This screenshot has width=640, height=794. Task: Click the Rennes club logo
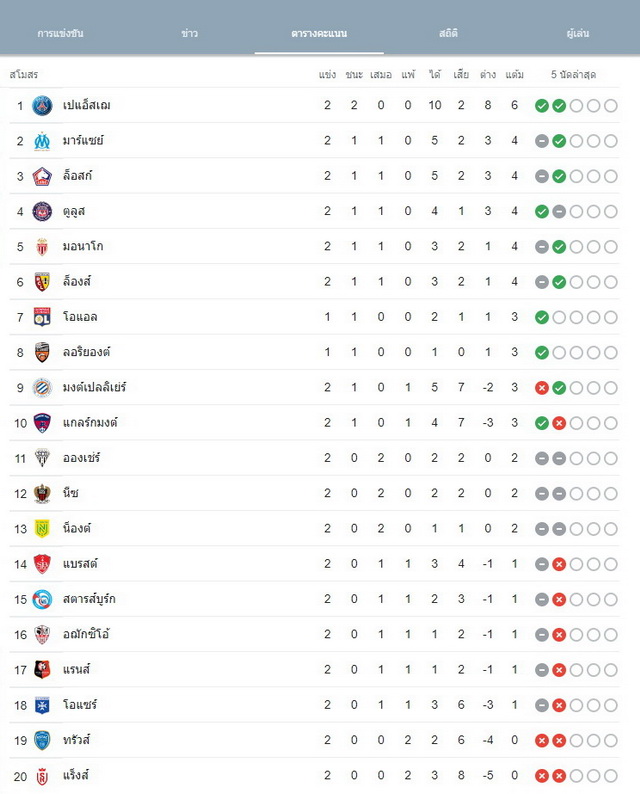coord(42,669)
